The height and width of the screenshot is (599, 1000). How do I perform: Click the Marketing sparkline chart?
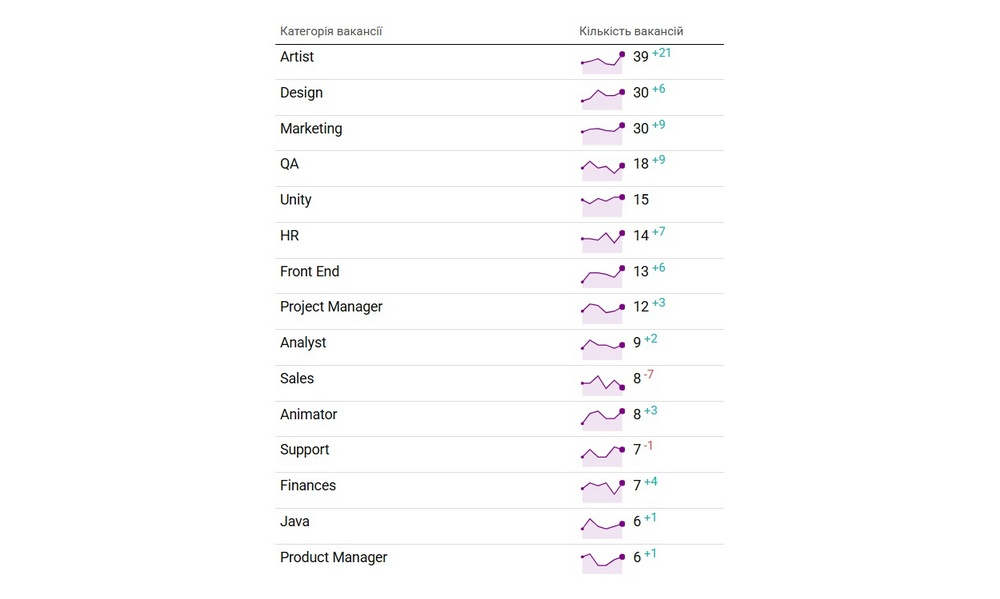603,134
